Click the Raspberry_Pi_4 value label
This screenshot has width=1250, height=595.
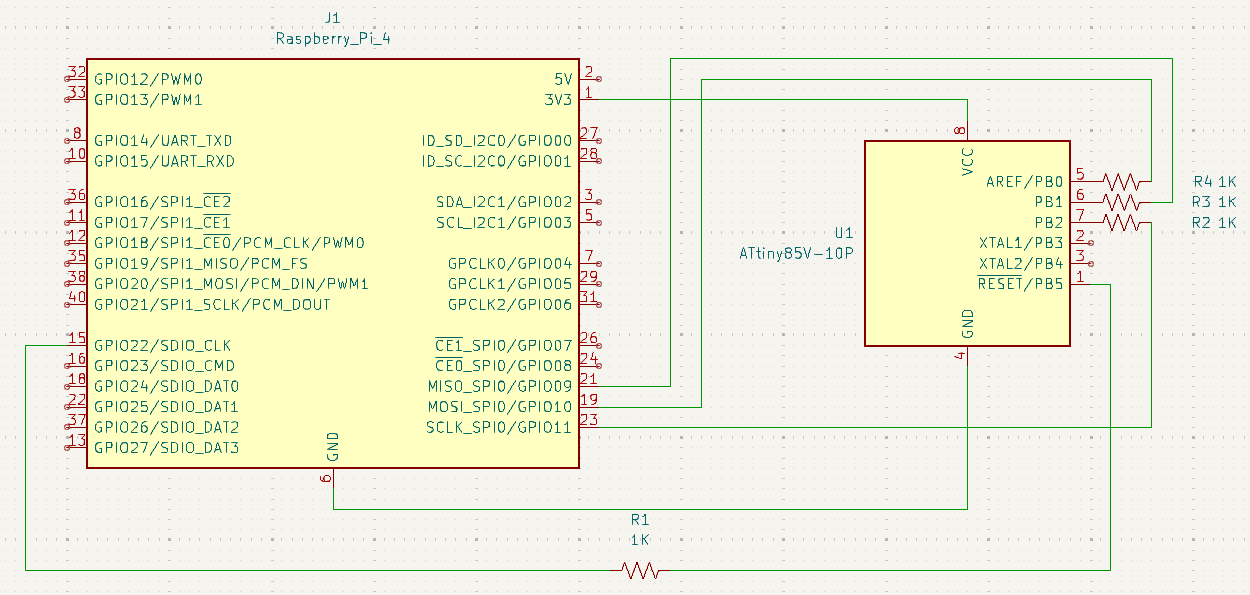tap(333, 39)
